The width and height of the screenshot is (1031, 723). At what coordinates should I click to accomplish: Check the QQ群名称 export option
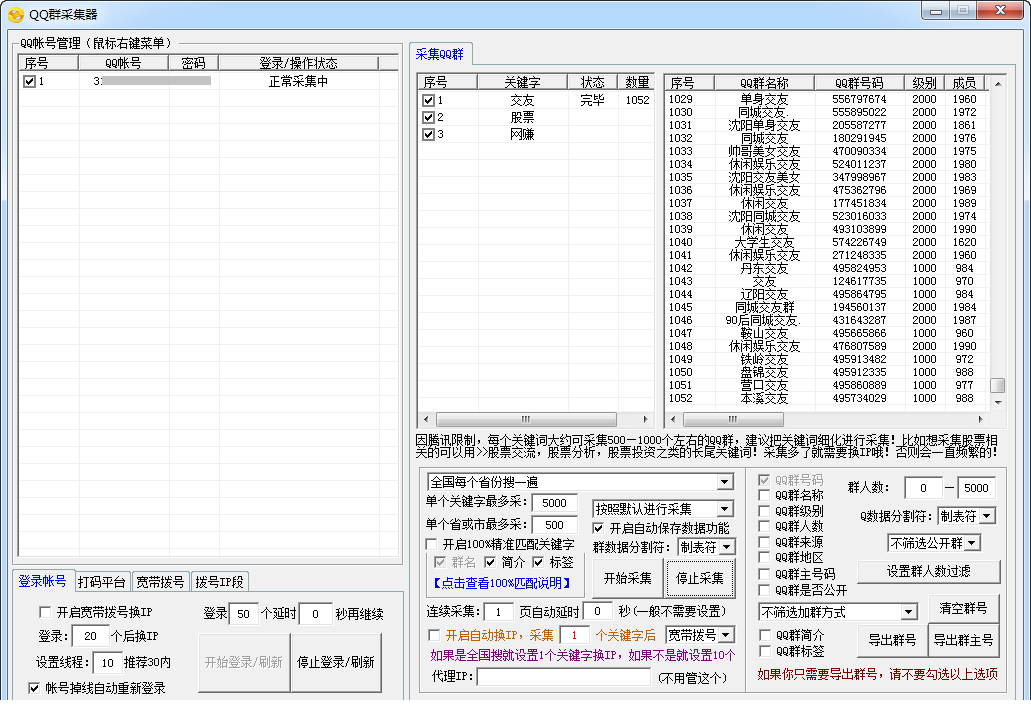764,495
